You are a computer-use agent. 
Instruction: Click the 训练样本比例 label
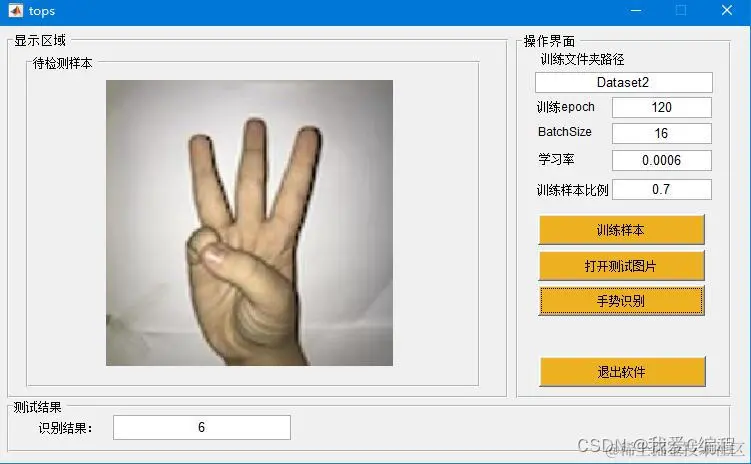pyautogui.click(x=572, y=190)
